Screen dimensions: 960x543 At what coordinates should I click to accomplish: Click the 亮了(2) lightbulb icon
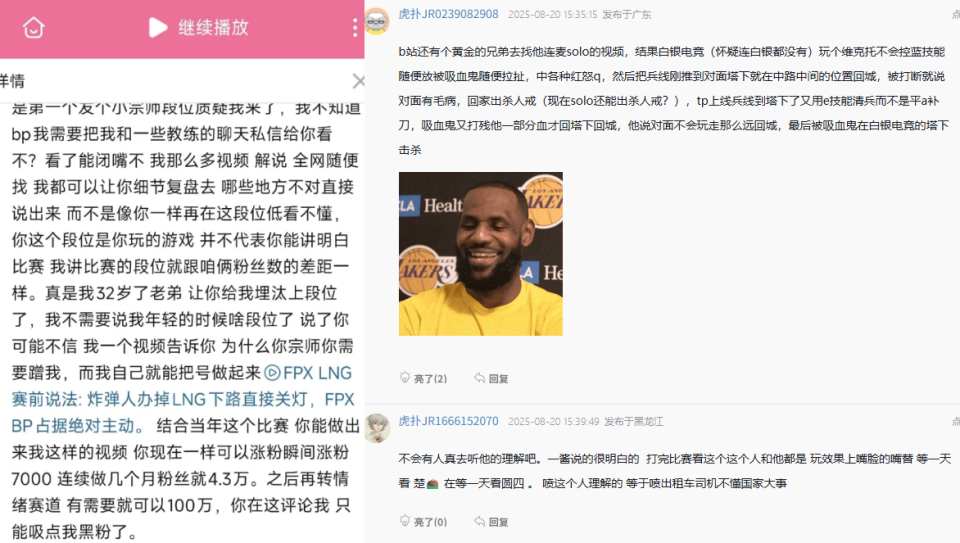pos(405,378)
